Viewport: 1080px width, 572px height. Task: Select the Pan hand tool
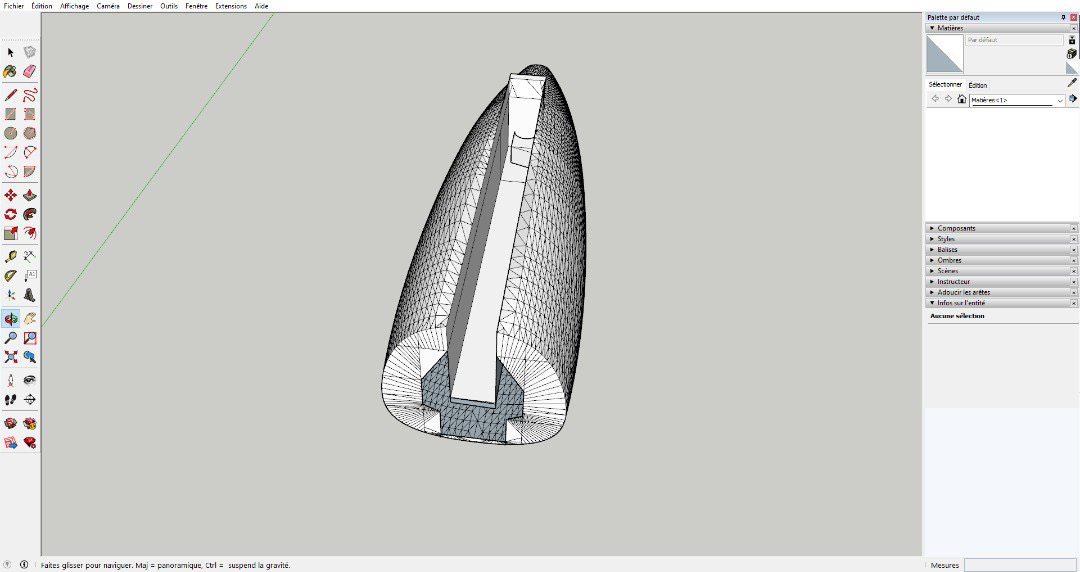pyautogui.click(x=30, y=319)
